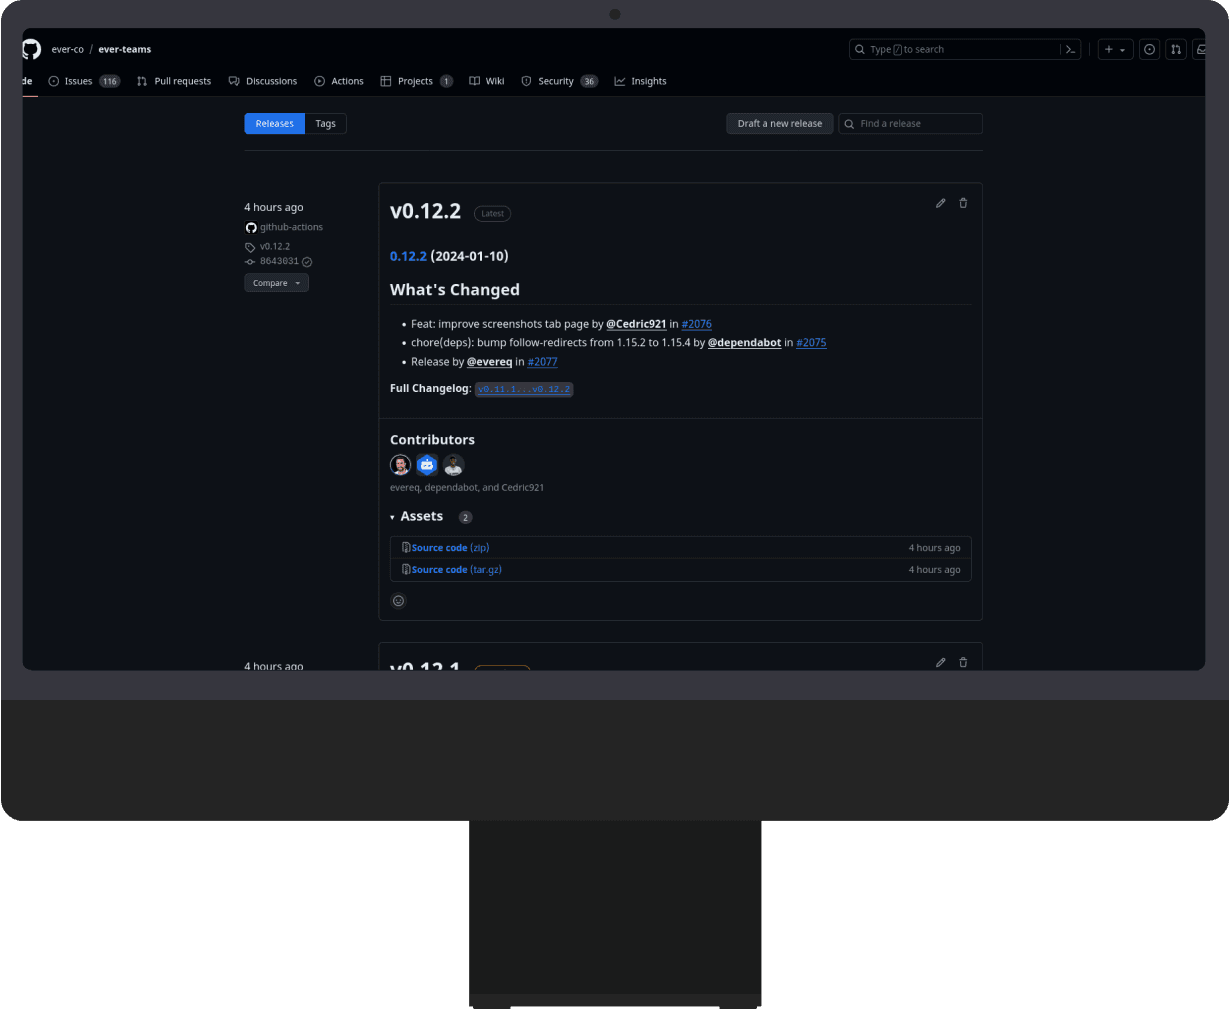Download Source code (tar.gz)
This screenshot has width=1229, height=1009.
tap(456, 570)
